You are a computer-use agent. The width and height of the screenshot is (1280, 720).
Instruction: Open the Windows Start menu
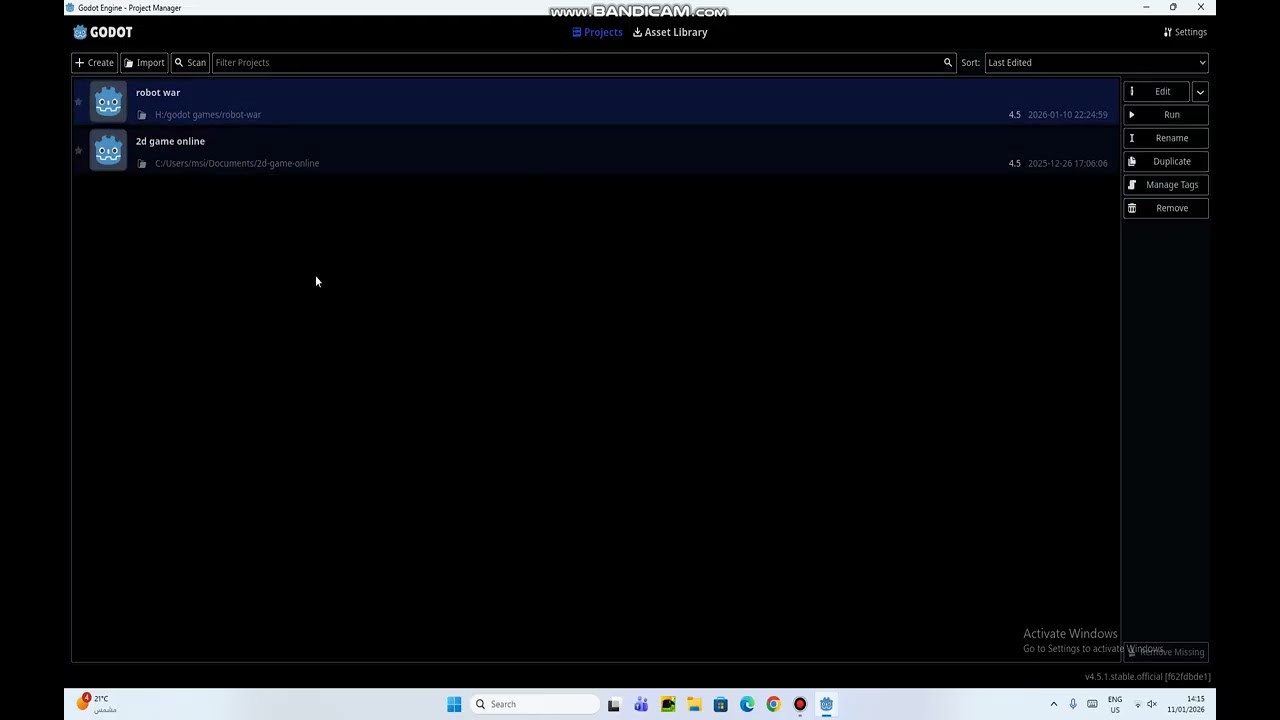pyautogui.click(x=454, y=704)
